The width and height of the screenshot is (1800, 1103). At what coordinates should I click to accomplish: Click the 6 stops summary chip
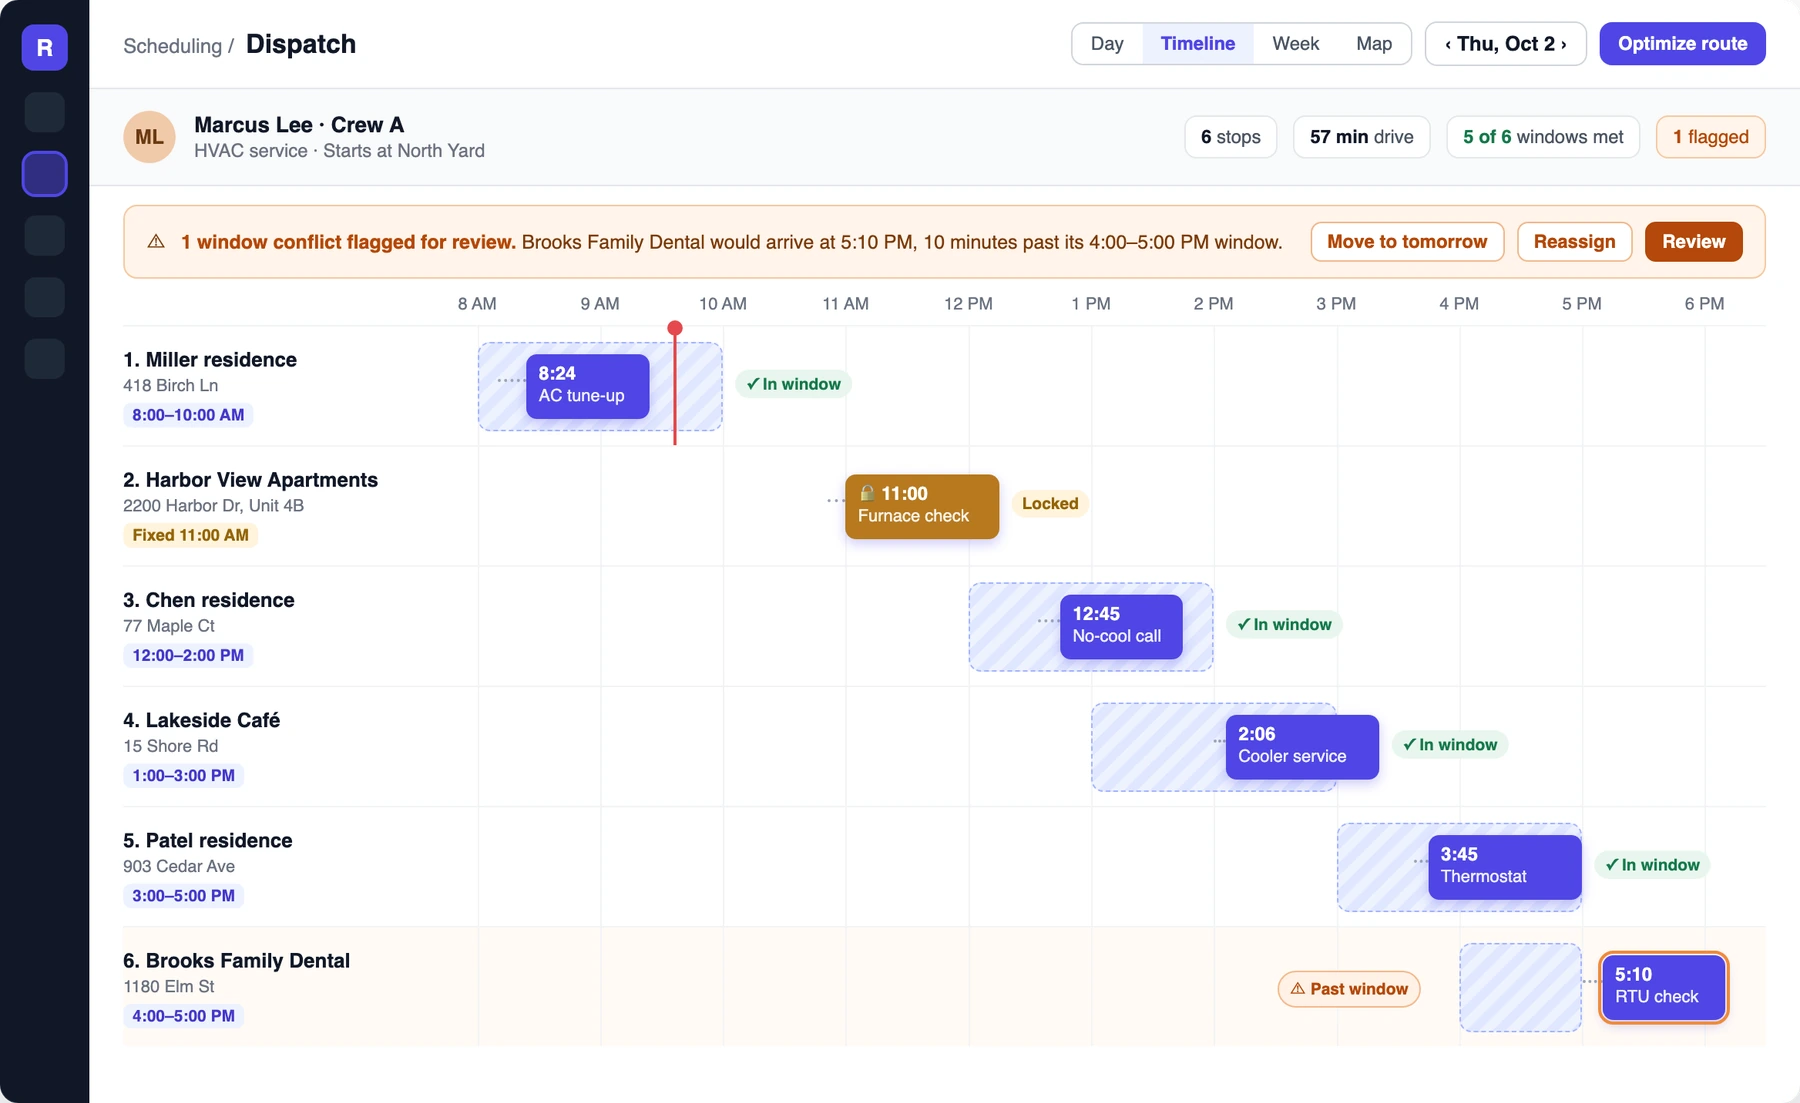[x=1230, y=137]
